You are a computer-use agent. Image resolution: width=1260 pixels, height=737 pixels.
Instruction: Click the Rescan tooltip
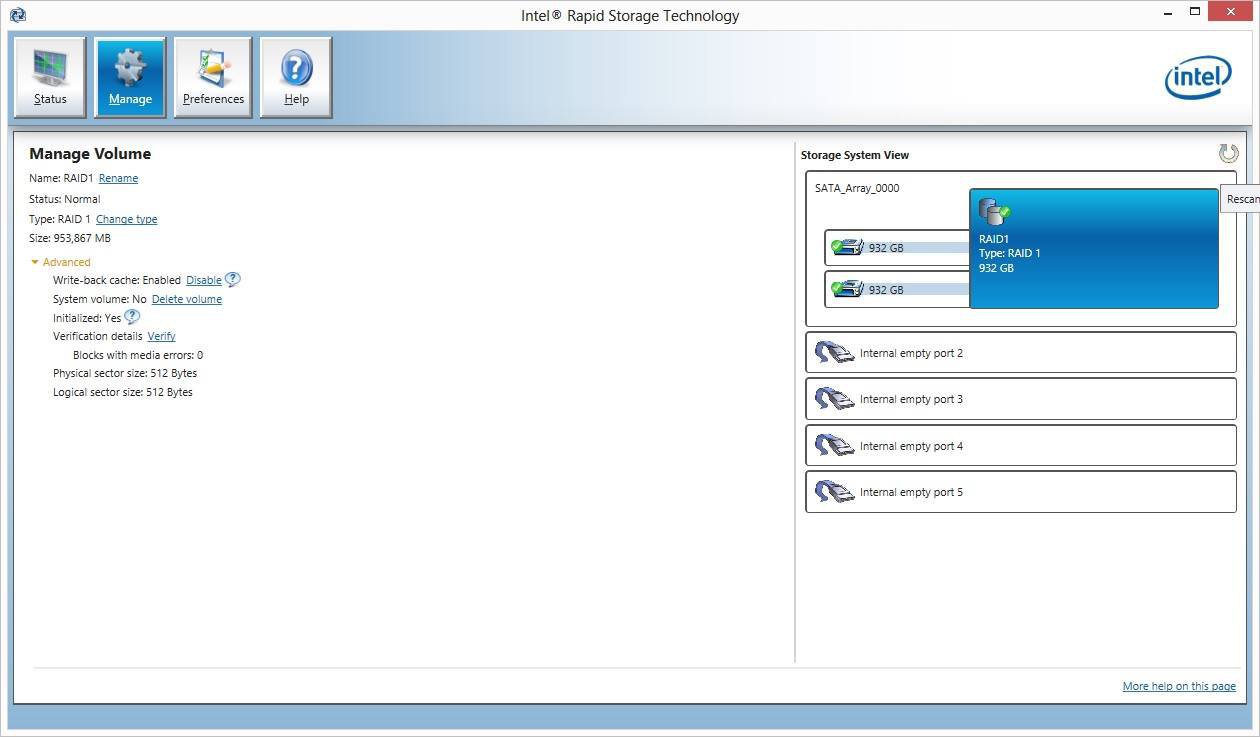click(1240, 199)
